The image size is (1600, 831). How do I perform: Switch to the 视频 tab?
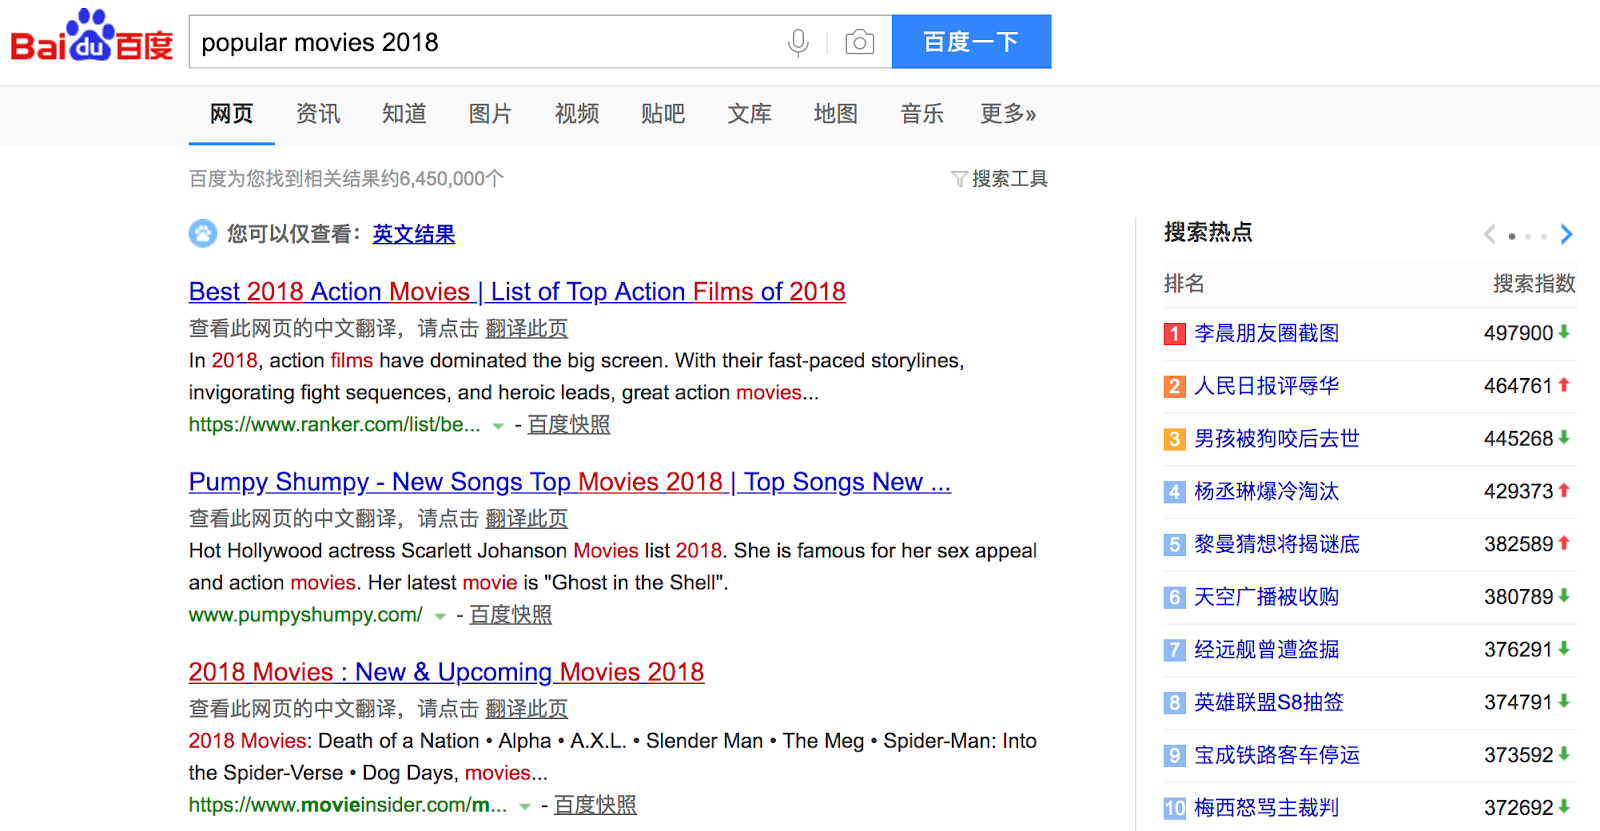tap(577, 114)
